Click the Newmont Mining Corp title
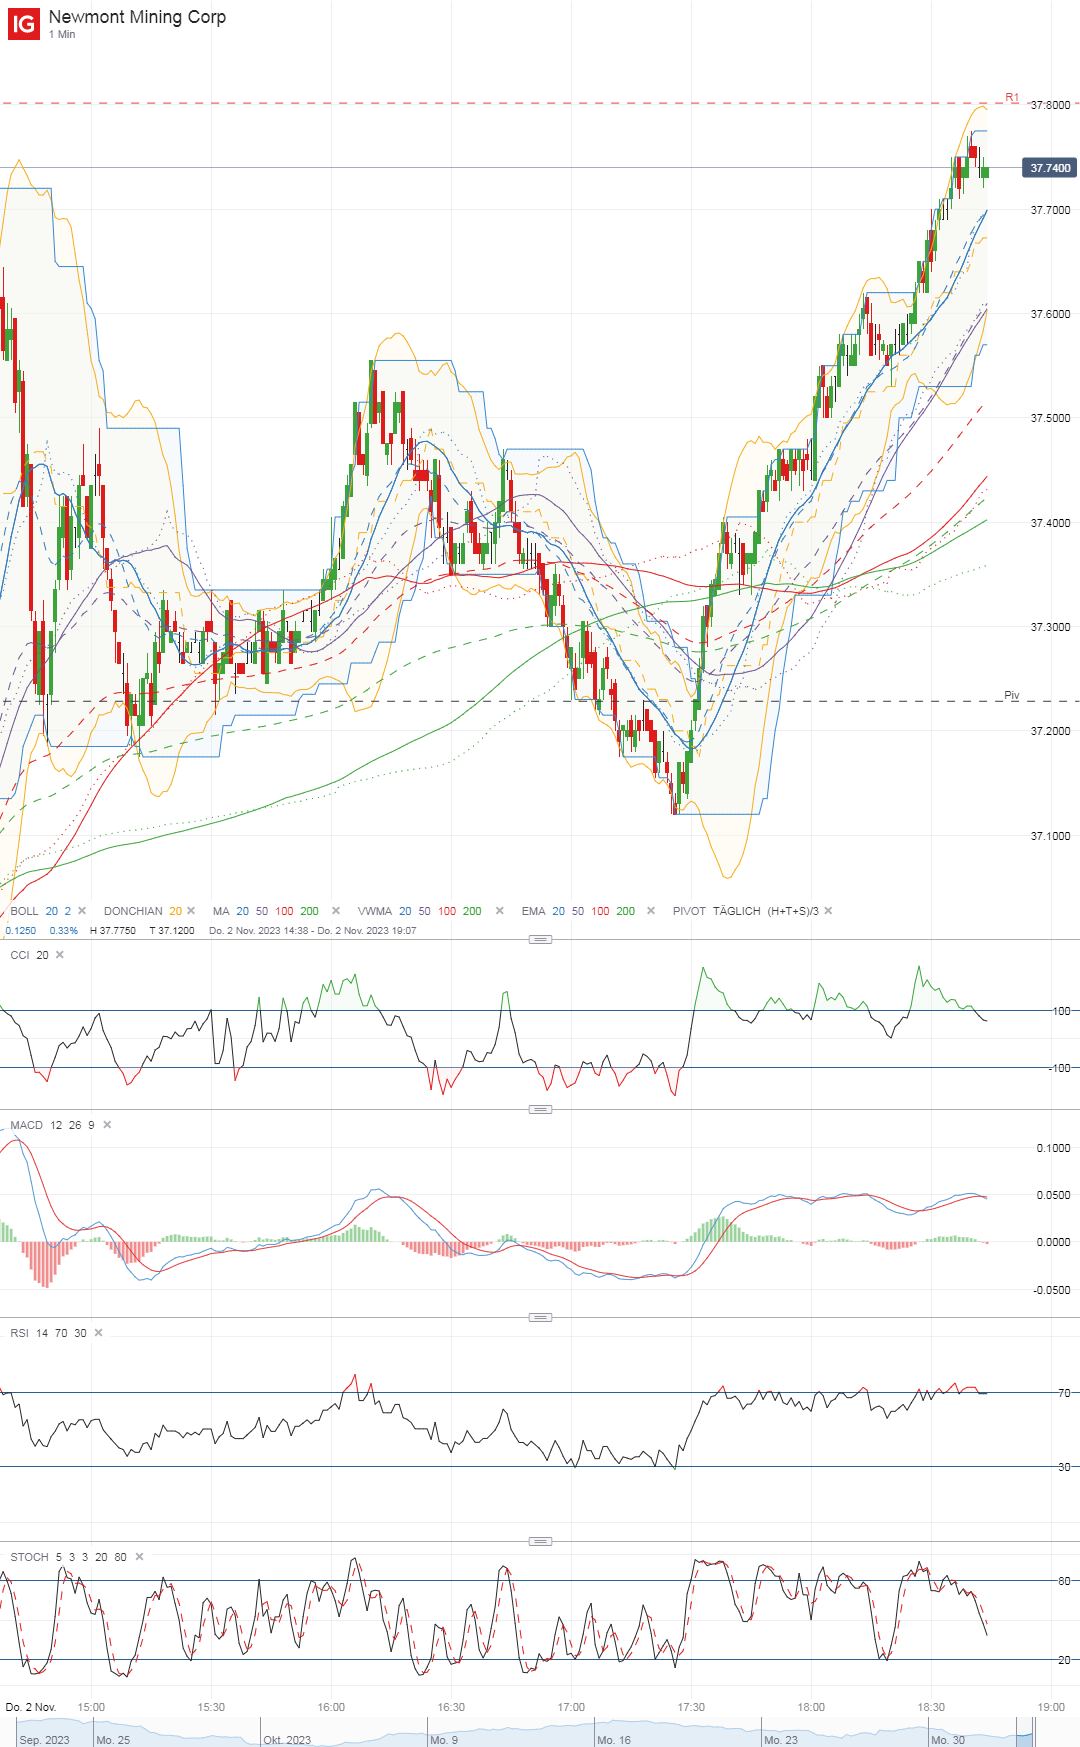Viewport: 1080px width, 1747px height. point(137,17)
